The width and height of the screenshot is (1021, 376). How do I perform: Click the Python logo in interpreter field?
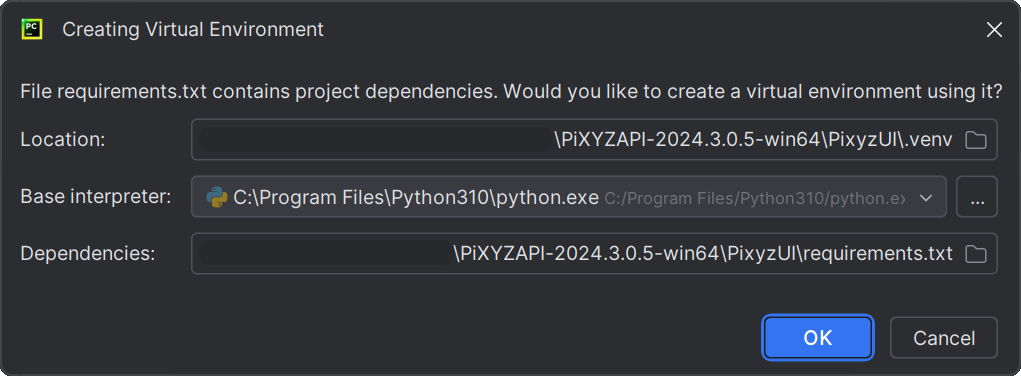pyautogui.click(x=217, y=197)
